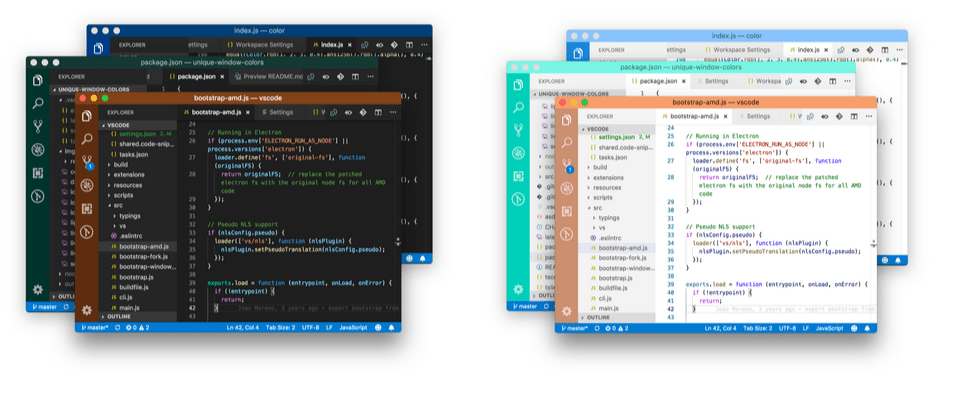
Task: Switch to Settings tab in light teal window
Action: pyautogui.click(x=716, y=81)
